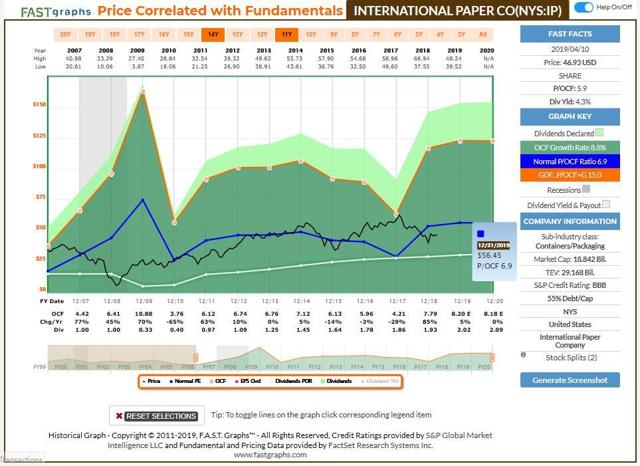Image resolution: width=640 pixels, height=466 pixels.
Task: Select the 5Y time range tab
Action: pos(419,35)
